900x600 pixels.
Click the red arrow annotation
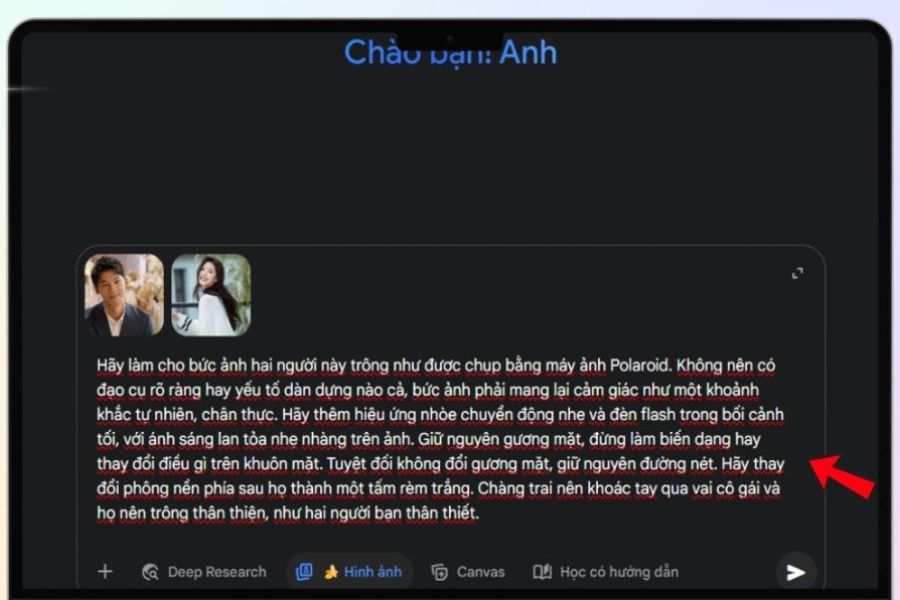(843, 475)
